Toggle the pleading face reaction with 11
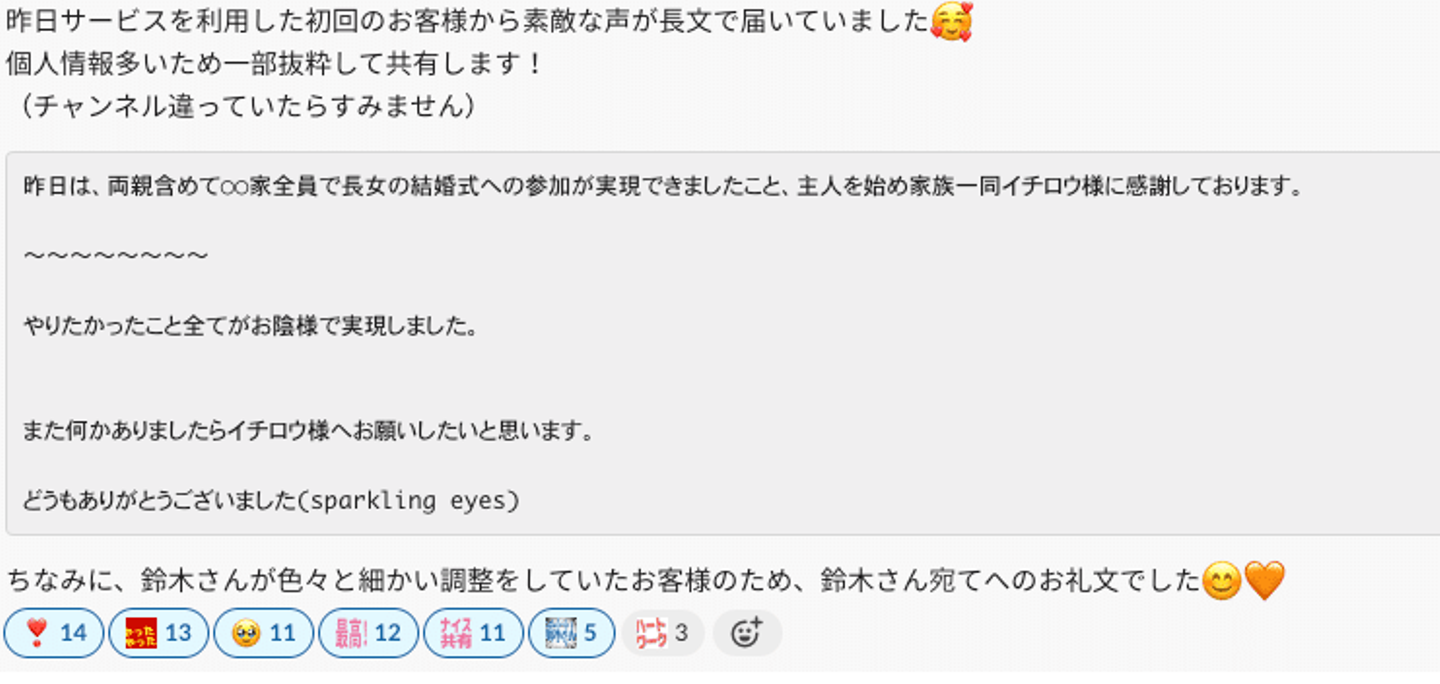The width and height of the screenshot is (1440, 684). tap(264, 633)
